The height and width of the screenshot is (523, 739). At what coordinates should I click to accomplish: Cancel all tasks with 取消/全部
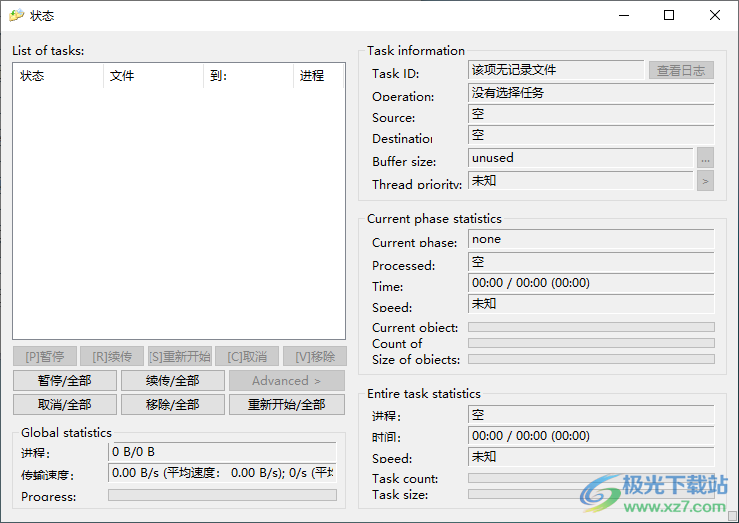(65, 404)
